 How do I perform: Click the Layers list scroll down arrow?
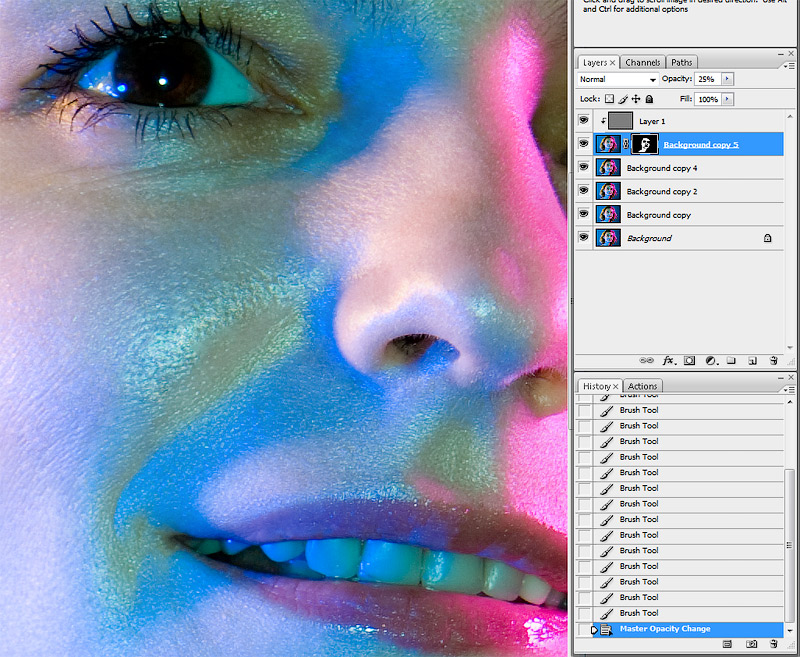tap(790, 347)
